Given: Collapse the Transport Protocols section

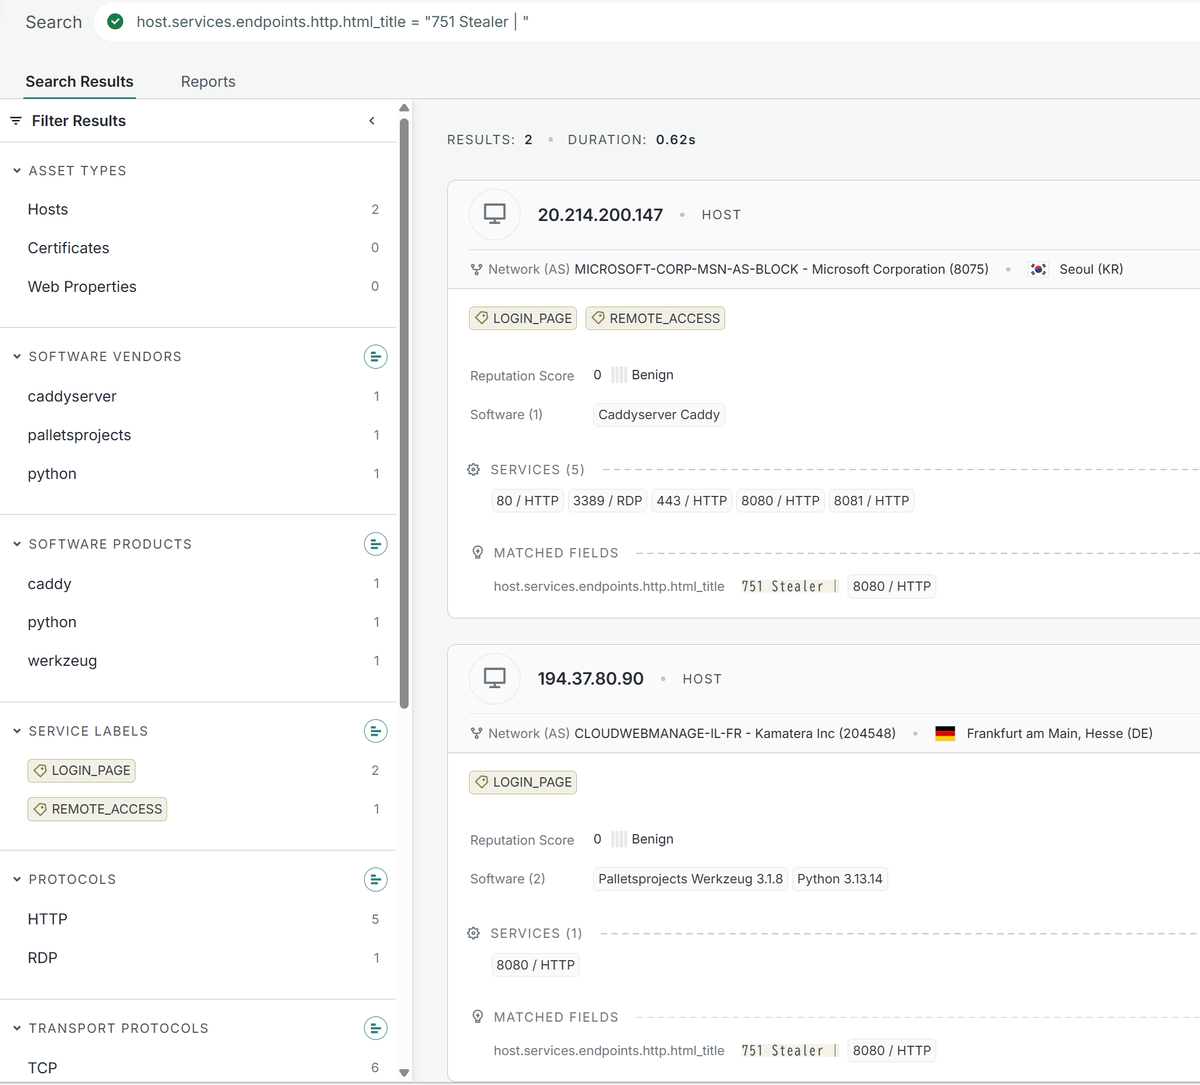Looking at the screenshot, I should pyautogui.click(x=17, y=1028).
